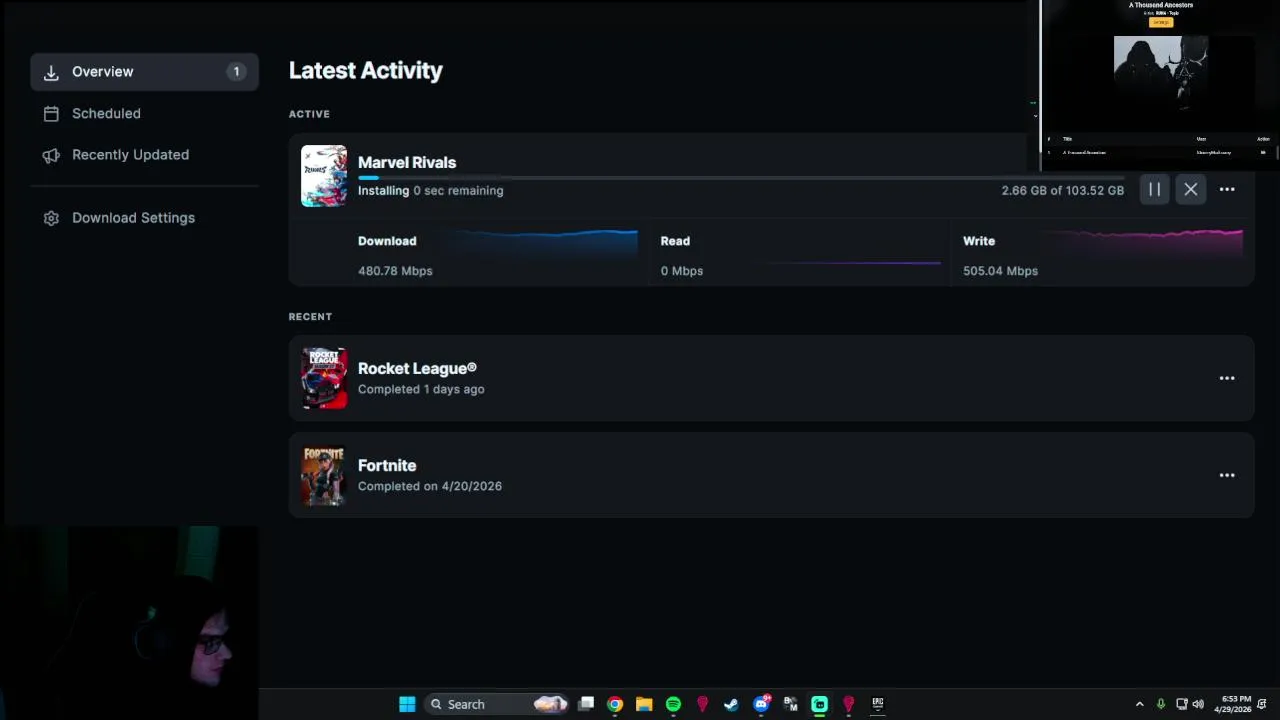Click the 0 sec remaining text

(x=458, y=190)
